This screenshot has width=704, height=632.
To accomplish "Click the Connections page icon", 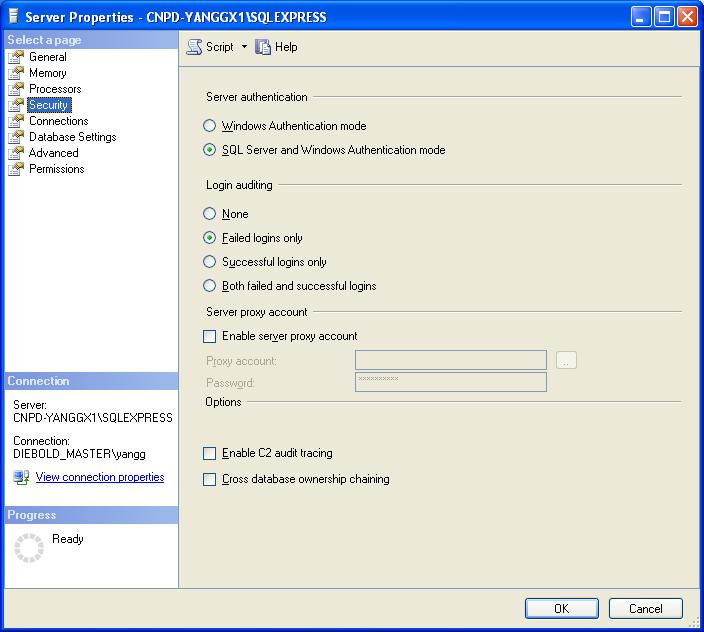I will [16, 121].
